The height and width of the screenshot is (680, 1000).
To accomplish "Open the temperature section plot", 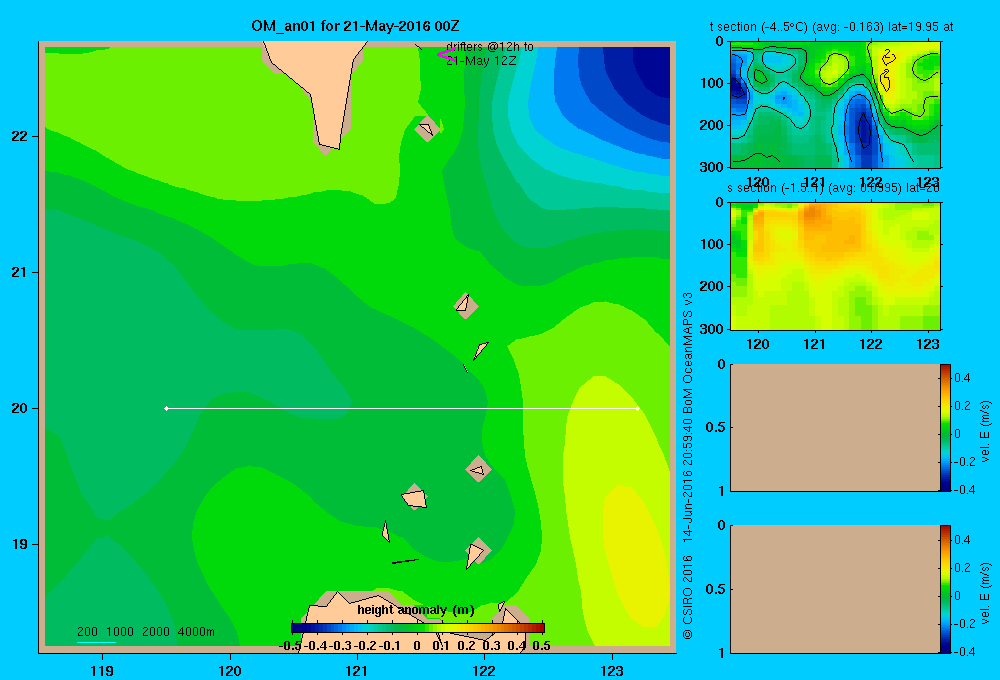I will pos(835,105).
